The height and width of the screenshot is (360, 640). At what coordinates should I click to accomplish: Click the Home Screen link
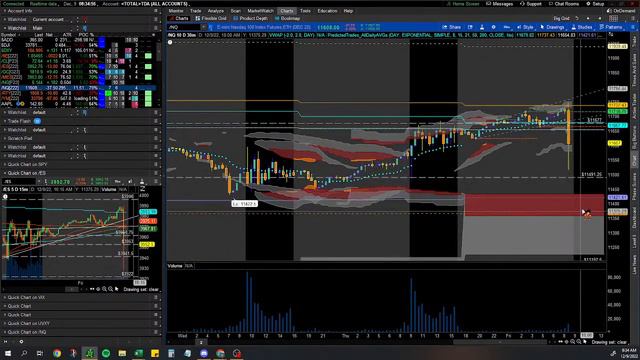point(463,4)
